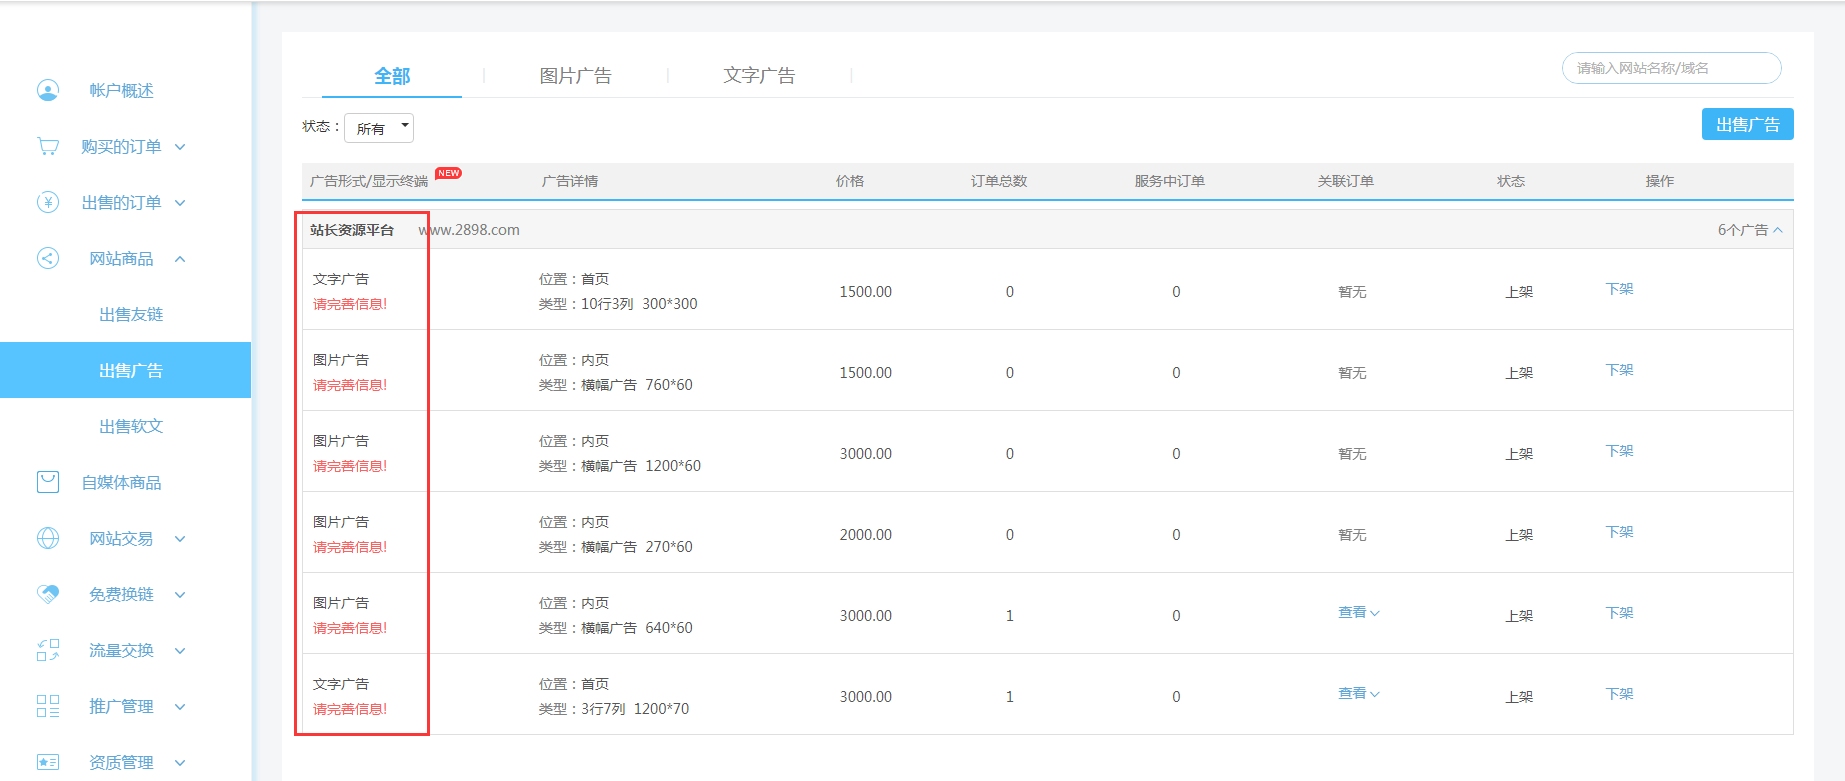The image size is (1845, 781).
Task: Open 出售友链 in the sidebar
Action: tap(131, 314)
